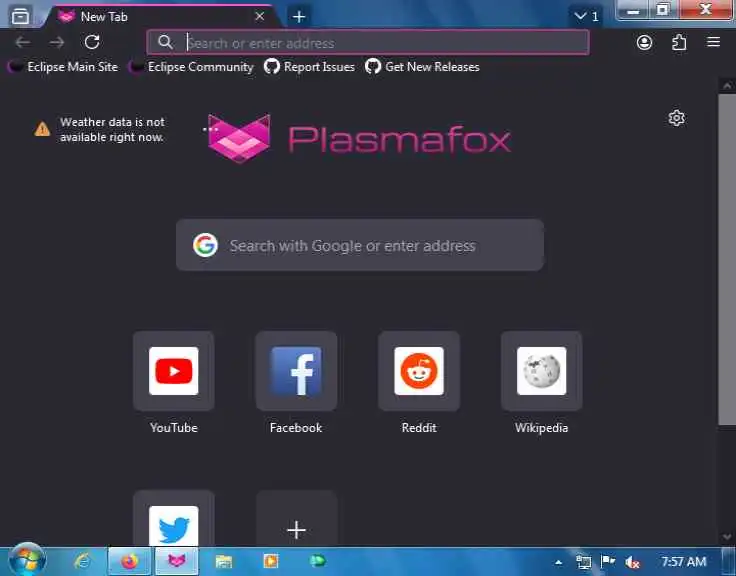The height and width of the screenshot is (576, 736).
Task: Click the 7:57 AM clock
Action: (x=683, y=561)
